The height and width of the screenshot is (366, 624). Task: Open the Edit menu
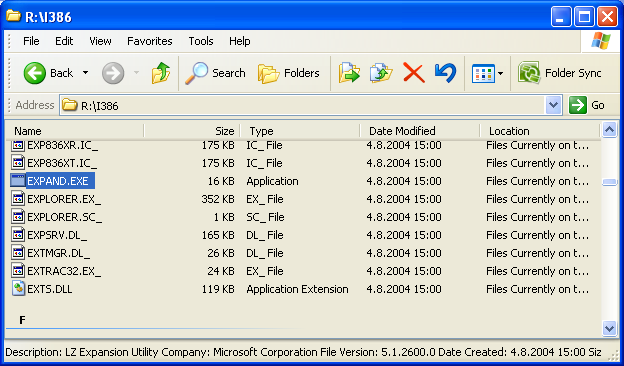[64, 41]
